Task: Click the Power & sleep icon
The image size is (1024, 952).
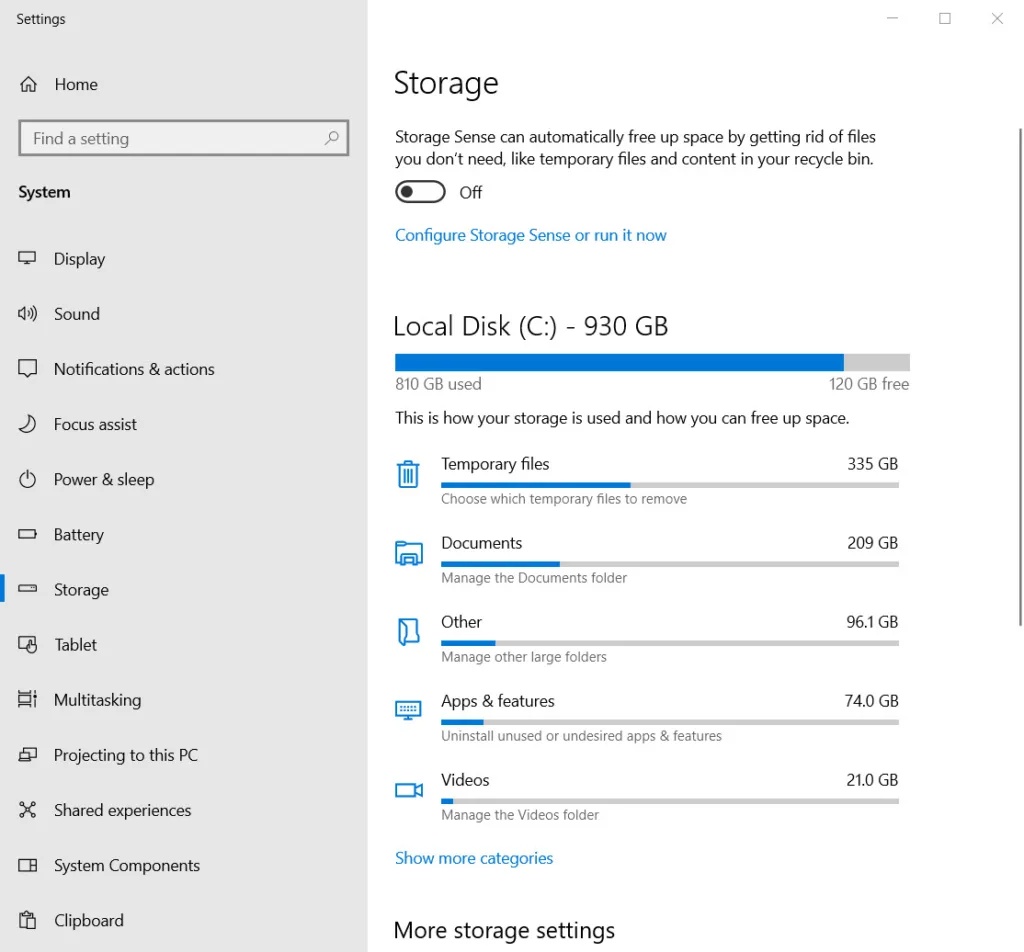Action: [27, 479]
